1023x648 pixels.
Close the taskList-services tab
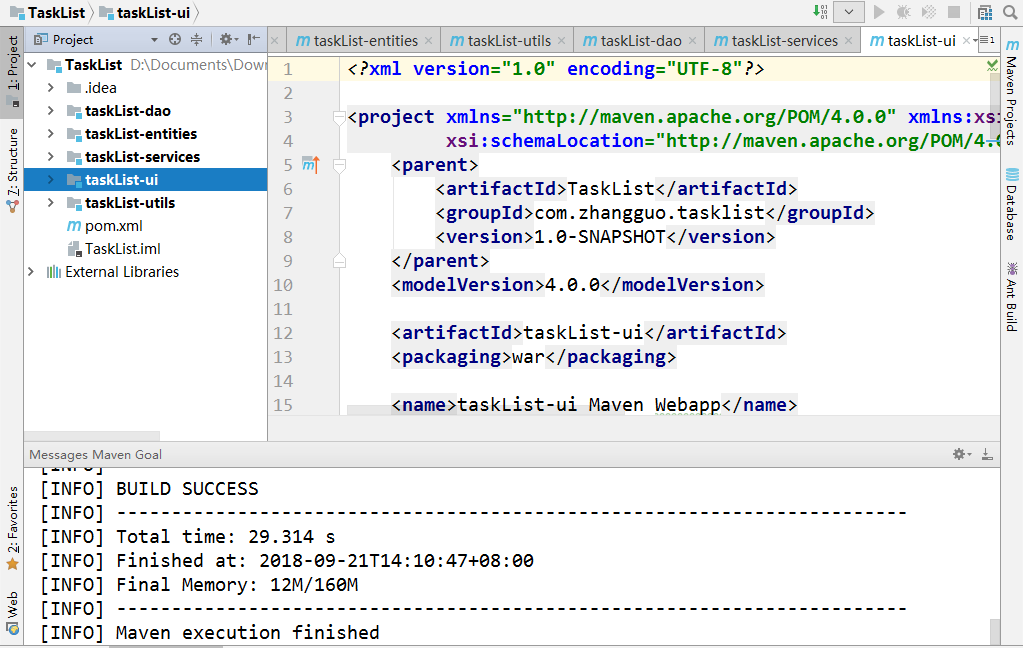click(849, 40)
